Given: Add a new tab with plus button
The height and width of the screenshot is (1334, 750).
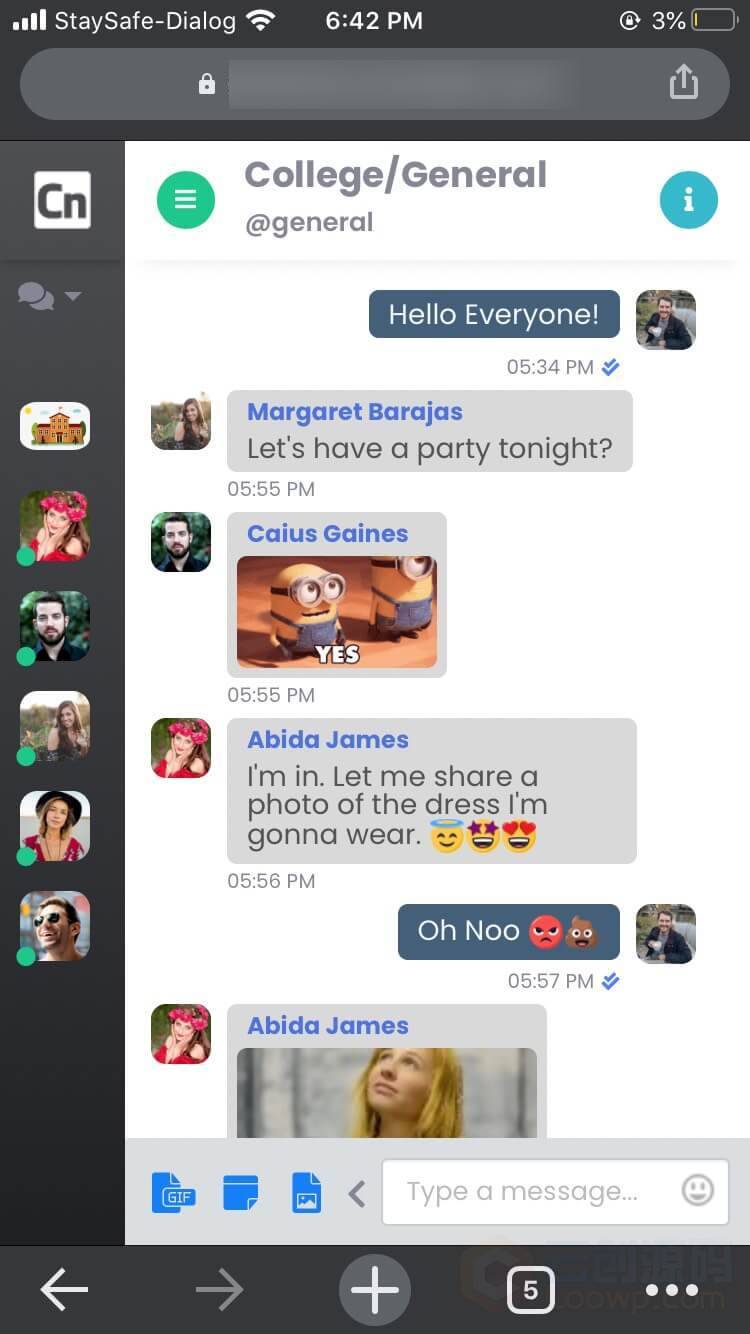Looking at the screenshot, I should (375, 1290).
